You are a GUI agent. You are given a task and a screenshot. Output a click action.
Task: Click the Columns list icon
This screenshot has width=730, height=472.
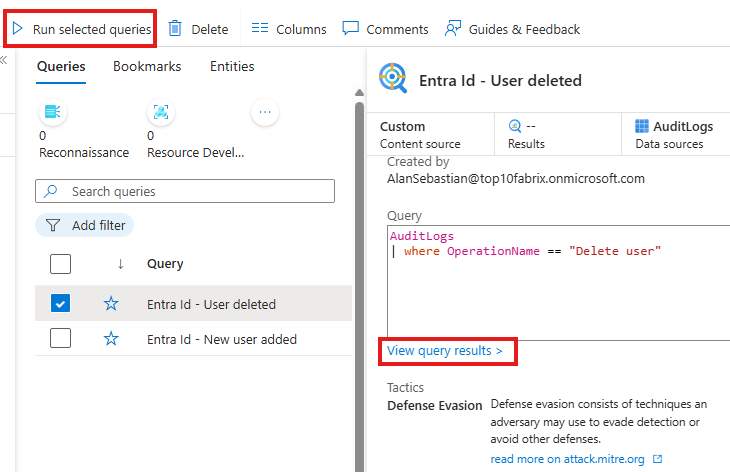[260, 28]
